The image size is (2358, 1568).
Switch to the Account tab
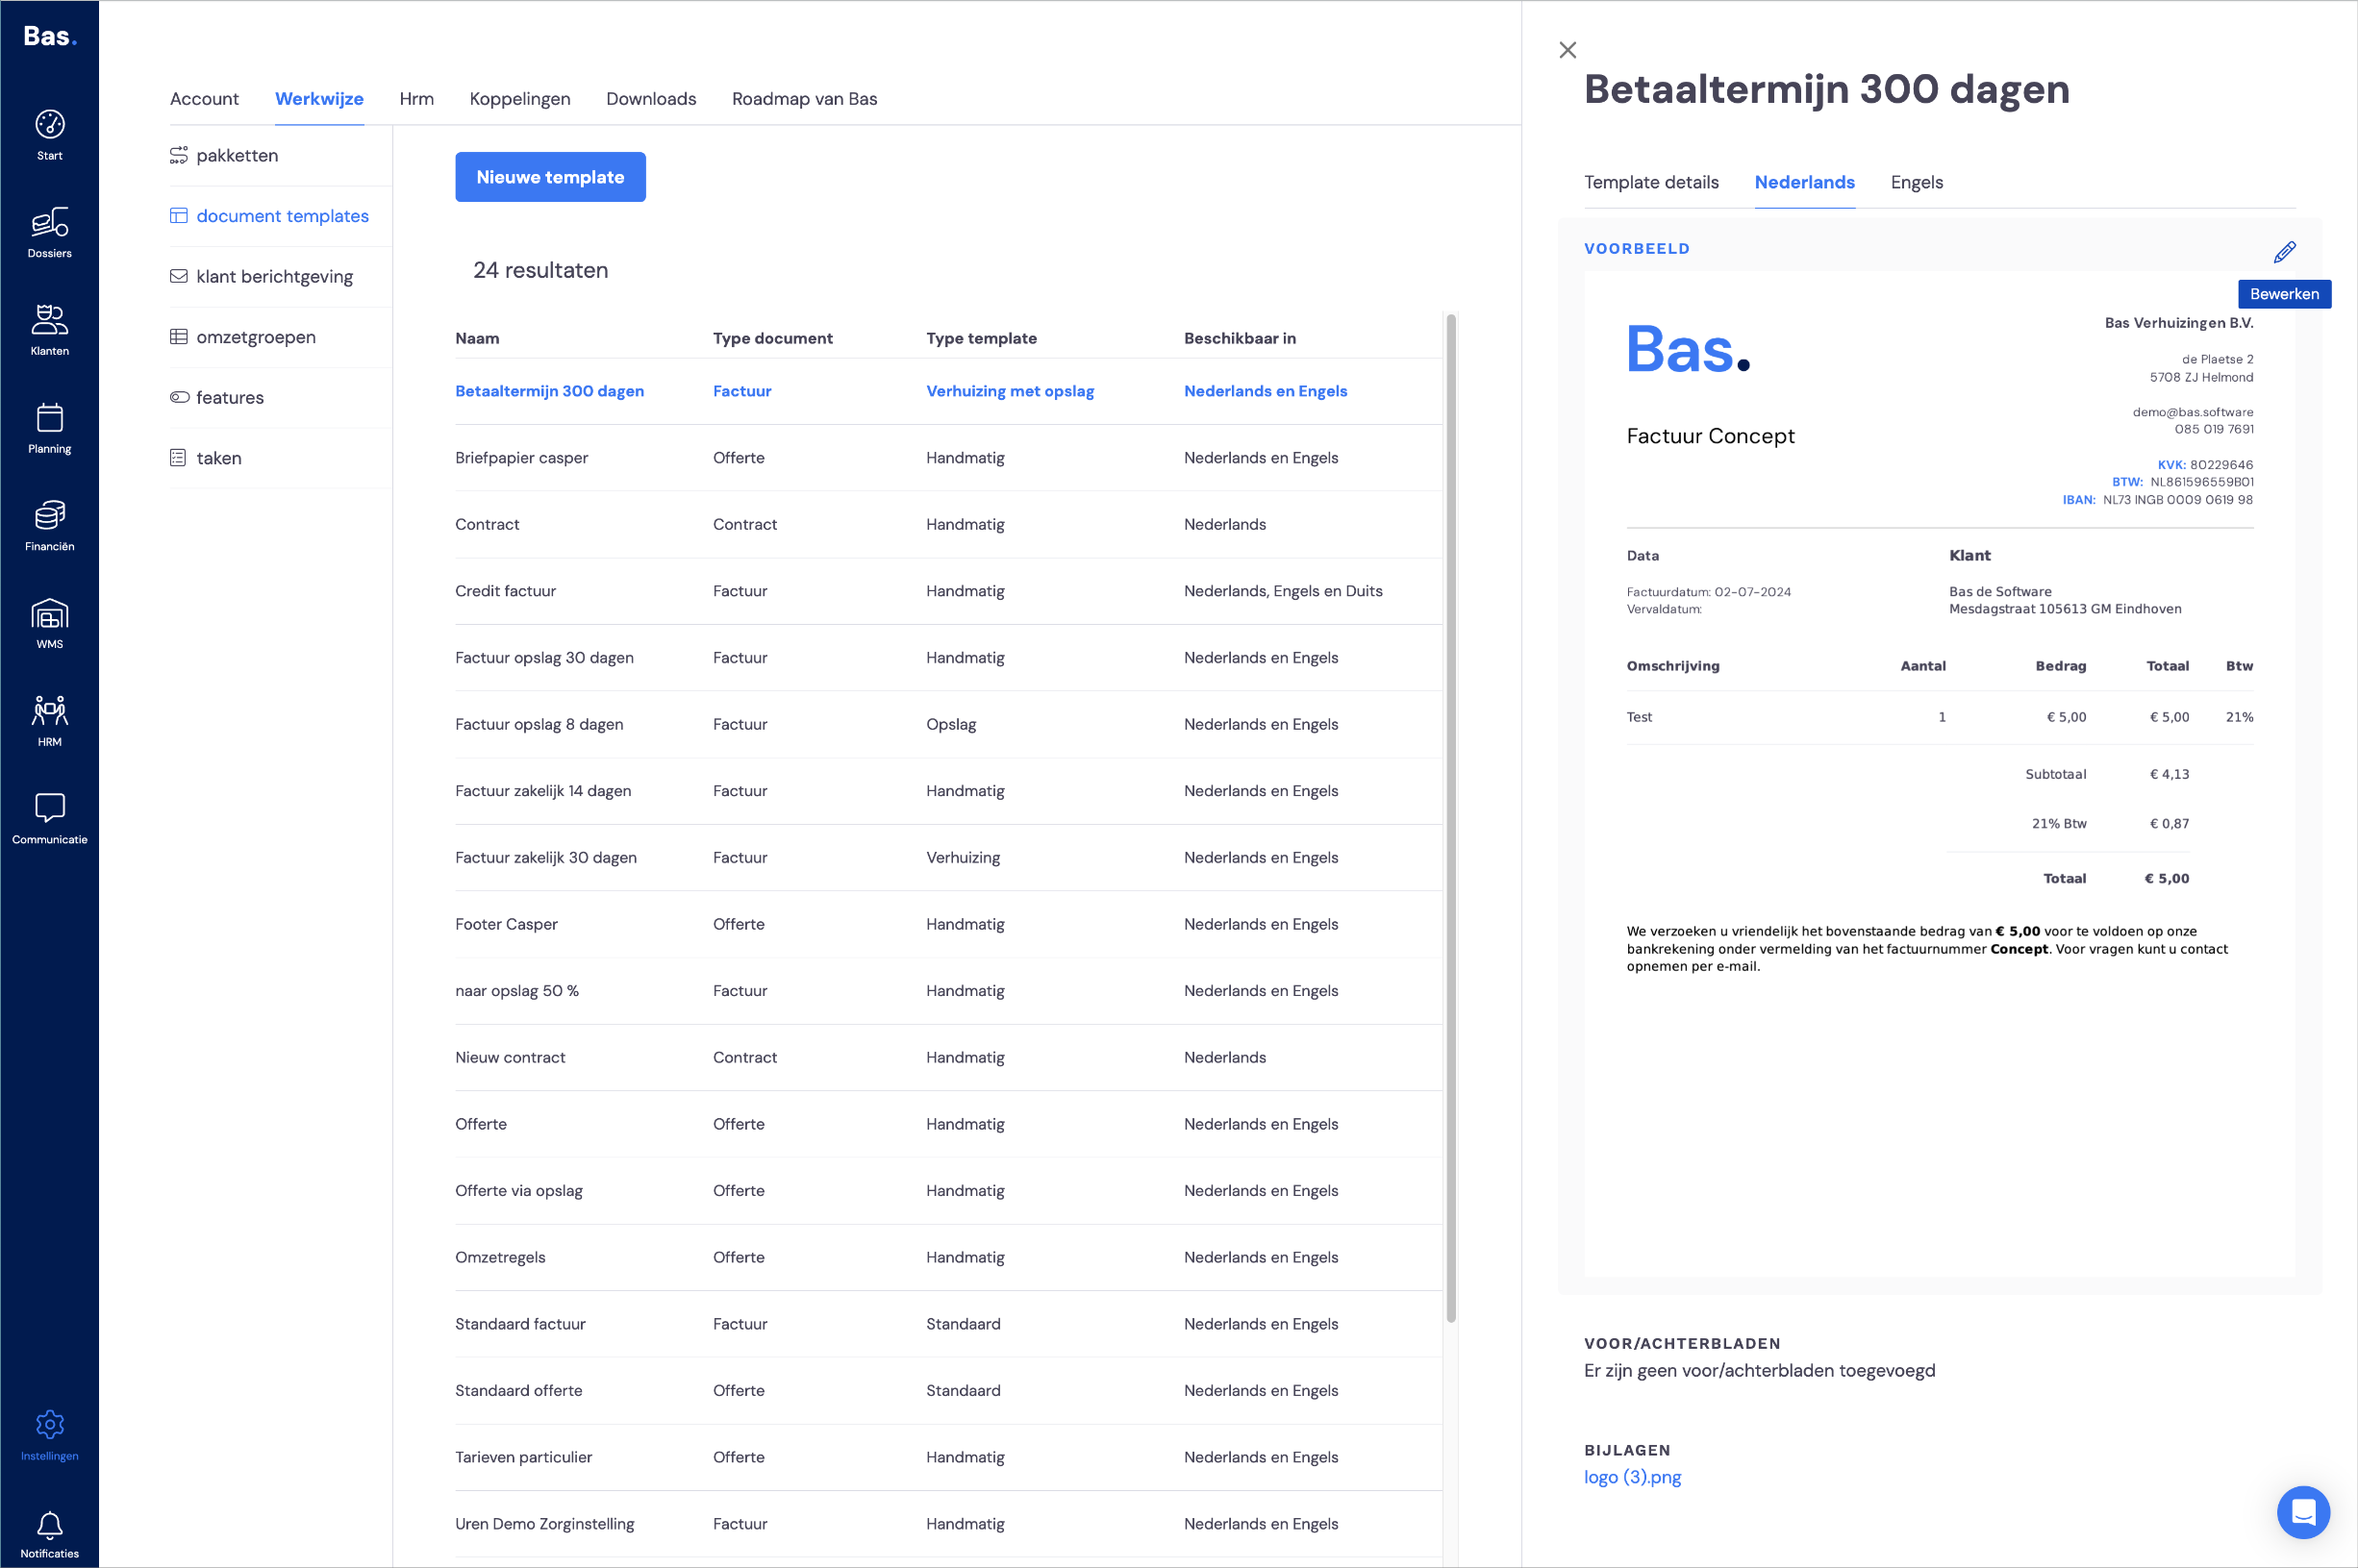pos(204,99)
